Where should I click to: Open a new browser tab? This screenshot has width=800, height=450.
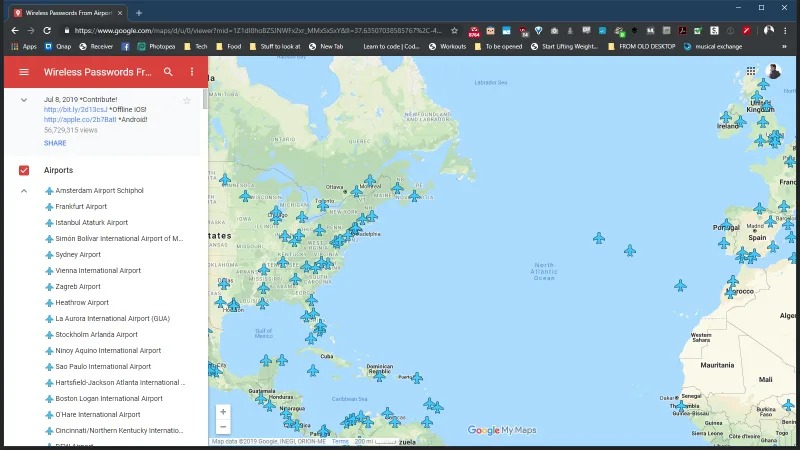139,13
